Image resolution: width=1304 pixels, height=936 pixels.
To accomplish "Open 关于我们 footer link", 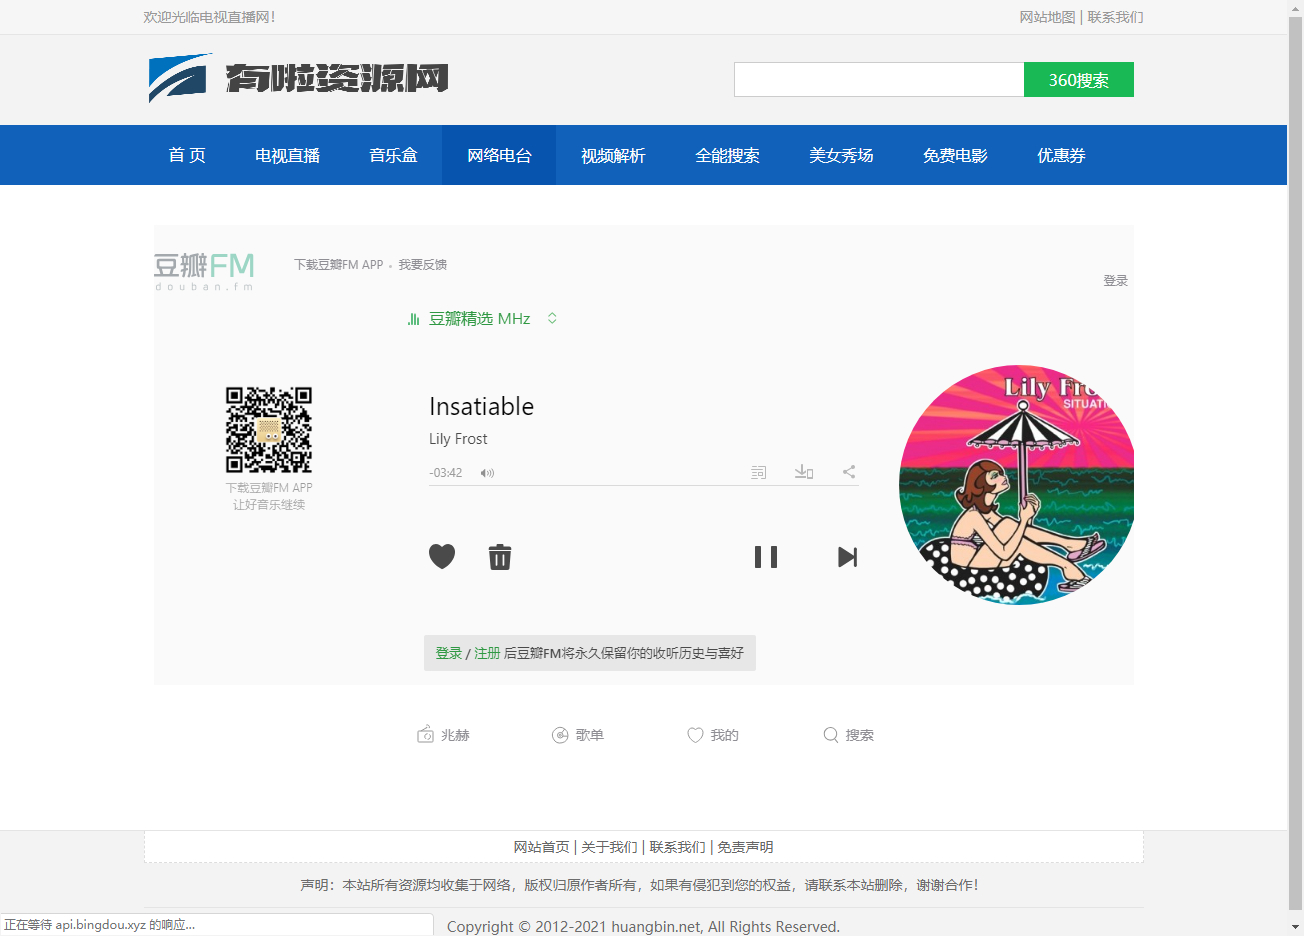I will (609, 847).
